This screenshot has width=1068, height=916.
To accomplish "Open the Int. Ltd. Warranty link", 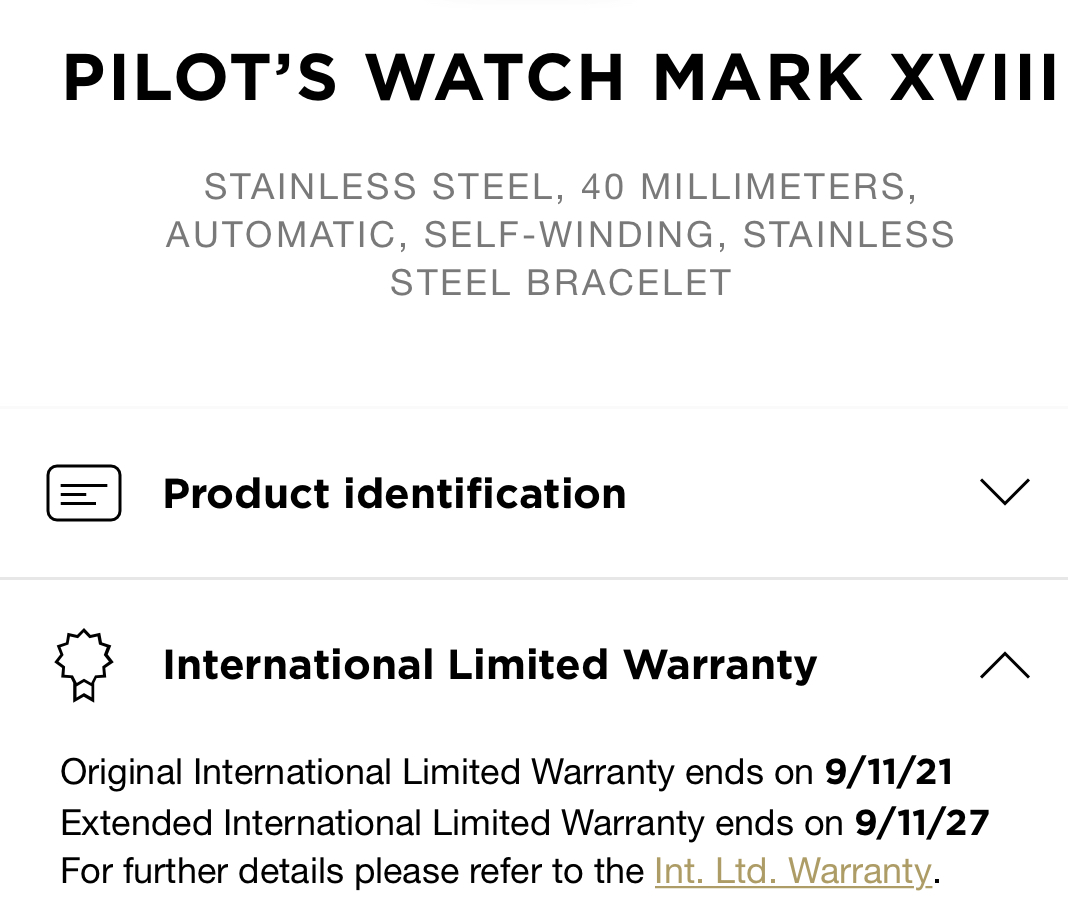I will click(793, 871).
